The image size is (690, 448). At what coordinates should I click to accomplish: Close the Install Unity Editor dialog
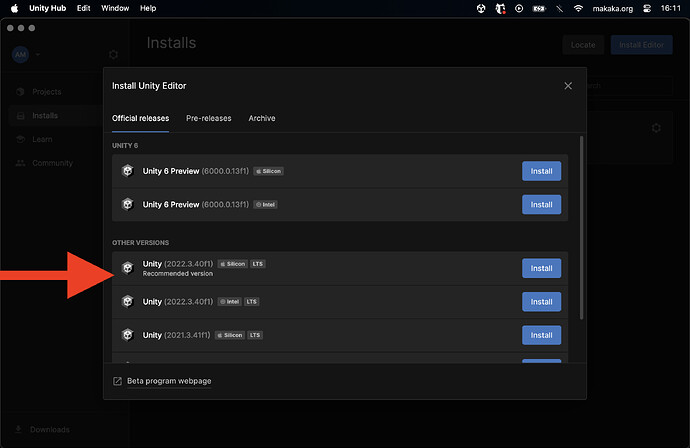(x=568, y=86)
